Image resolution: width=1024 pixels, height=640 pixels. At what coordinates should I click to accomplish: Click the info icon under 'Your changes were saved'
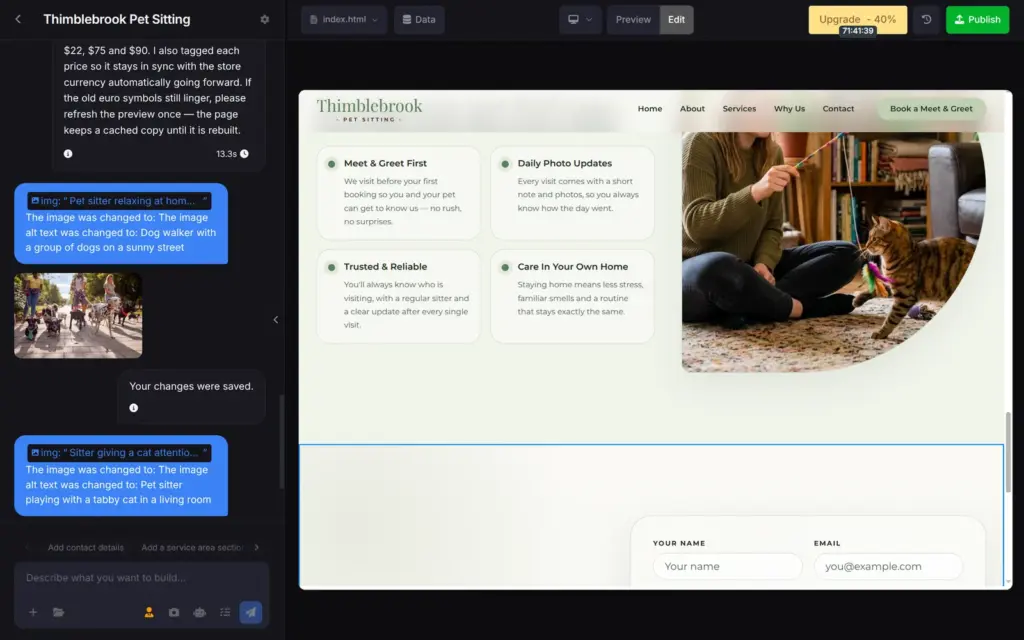[134, 408]
